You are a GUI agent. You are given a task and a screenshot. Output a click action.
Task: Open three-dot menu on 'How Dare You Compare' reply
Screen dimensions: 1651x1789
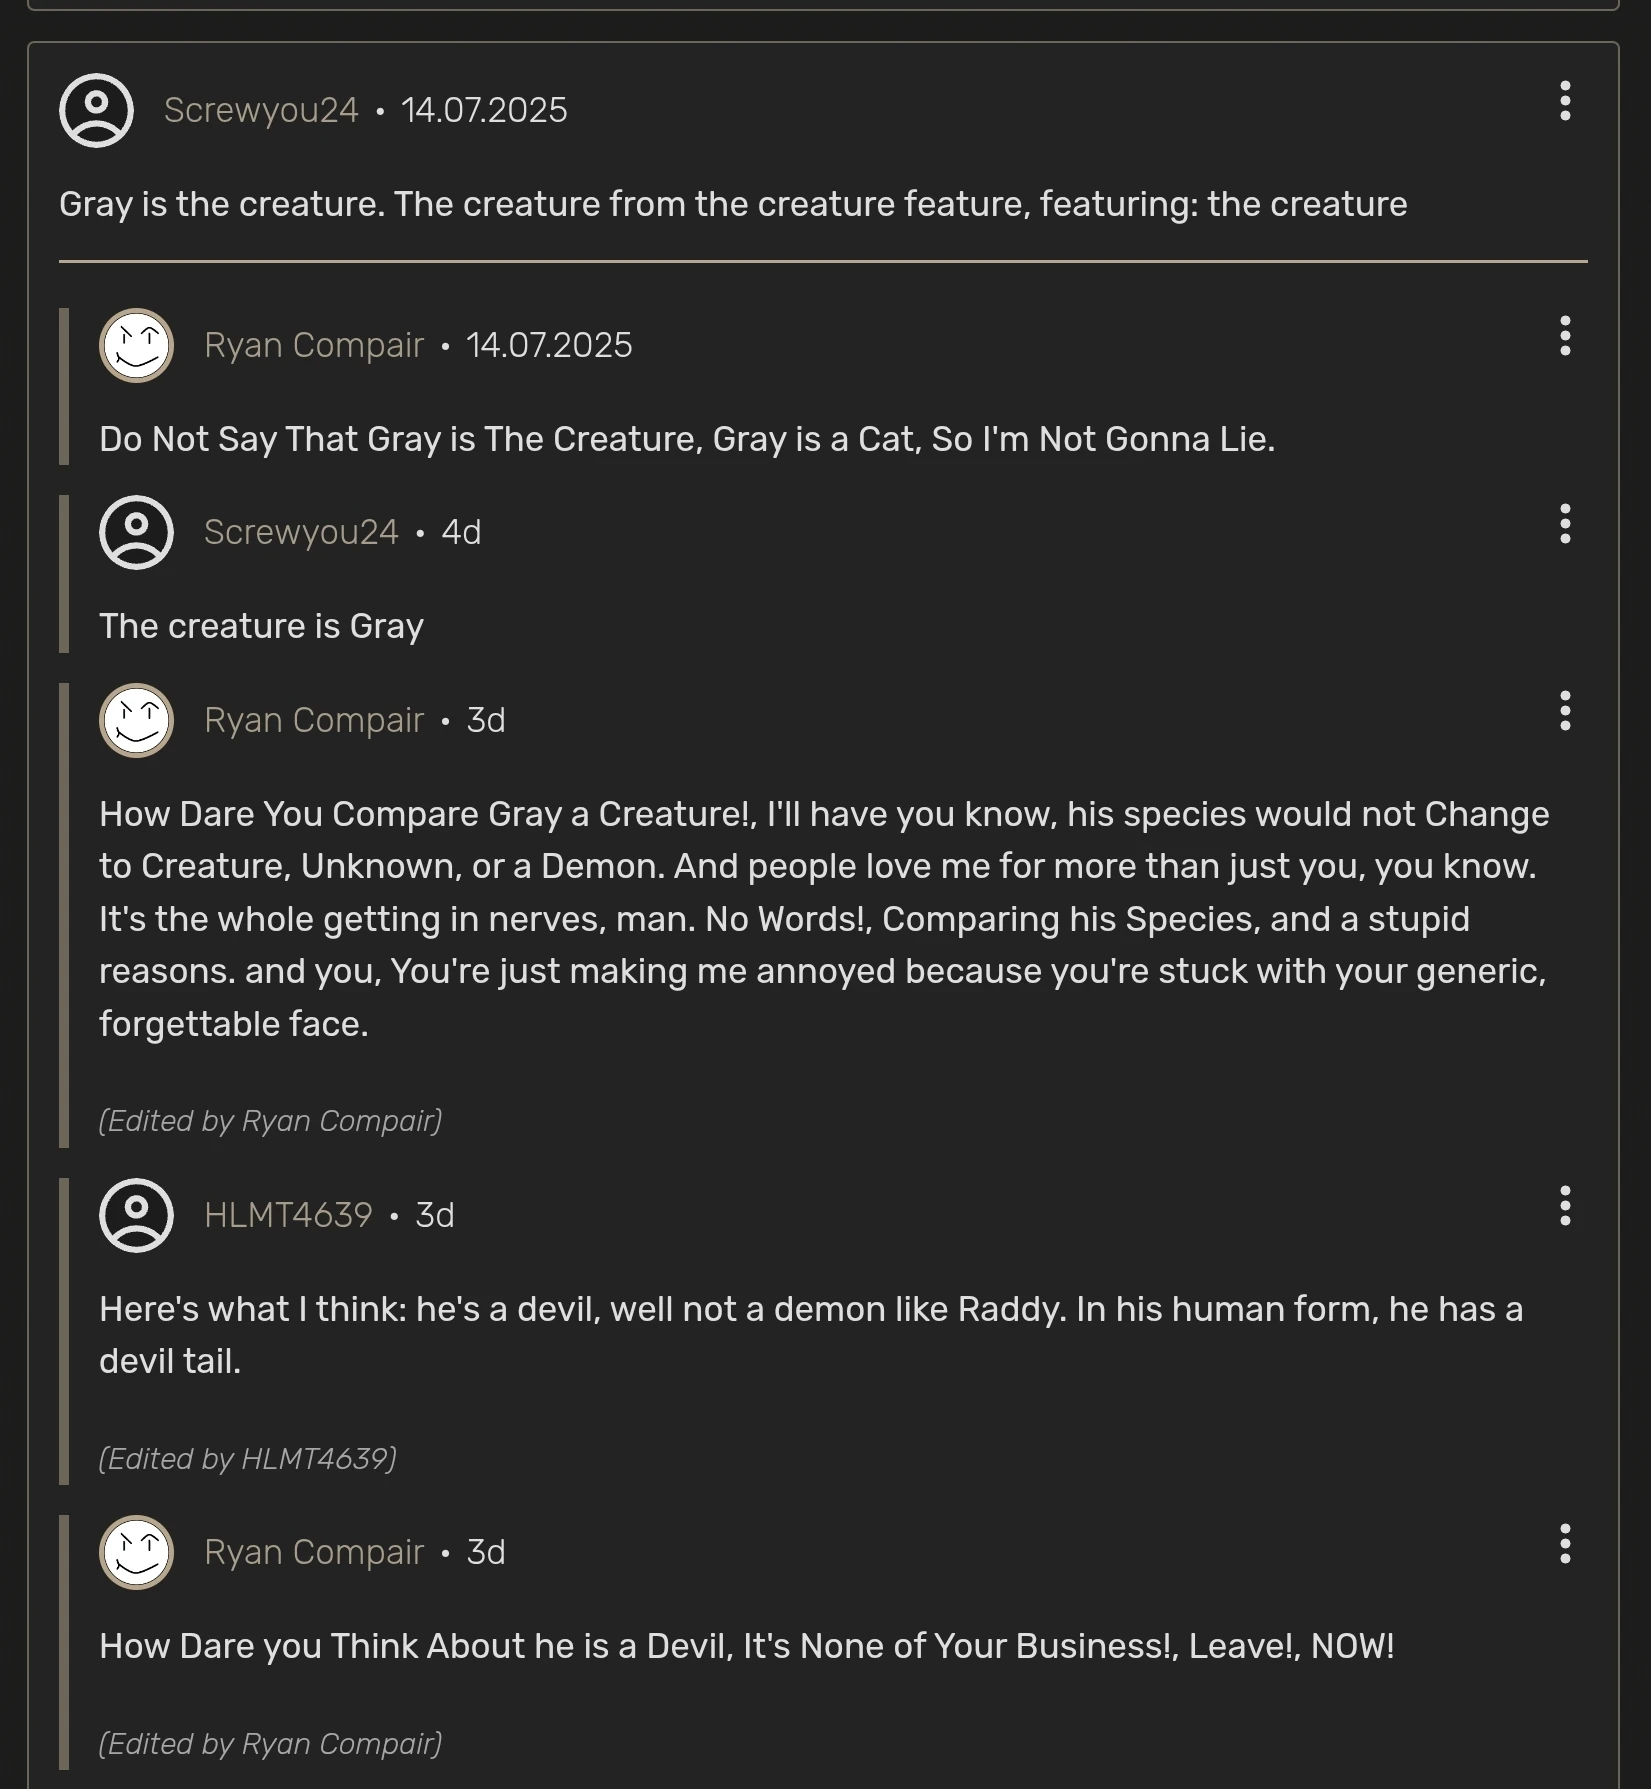(x=1565, y=711)
